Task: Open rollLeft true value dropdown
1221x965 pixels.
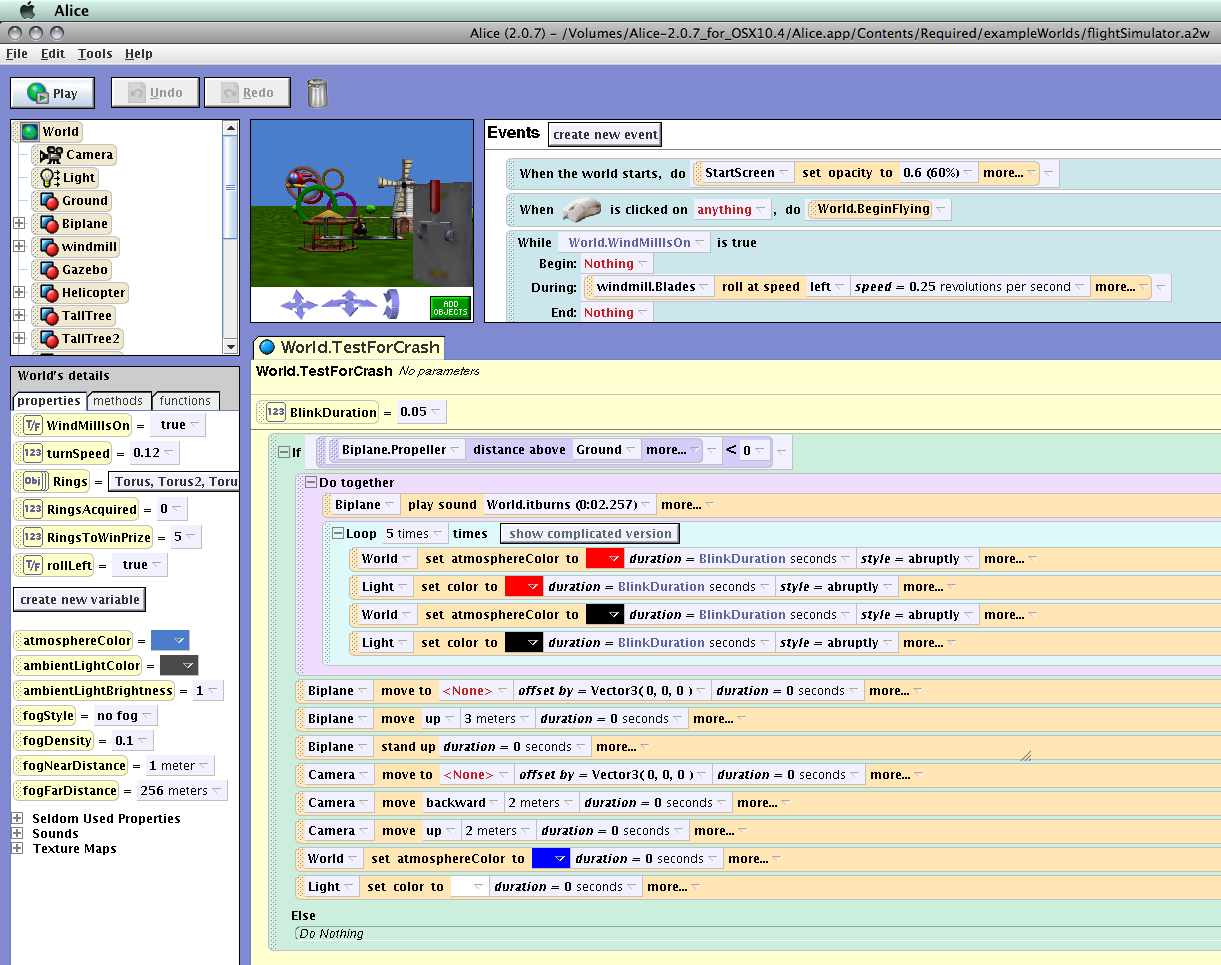Action: (141, 565)
